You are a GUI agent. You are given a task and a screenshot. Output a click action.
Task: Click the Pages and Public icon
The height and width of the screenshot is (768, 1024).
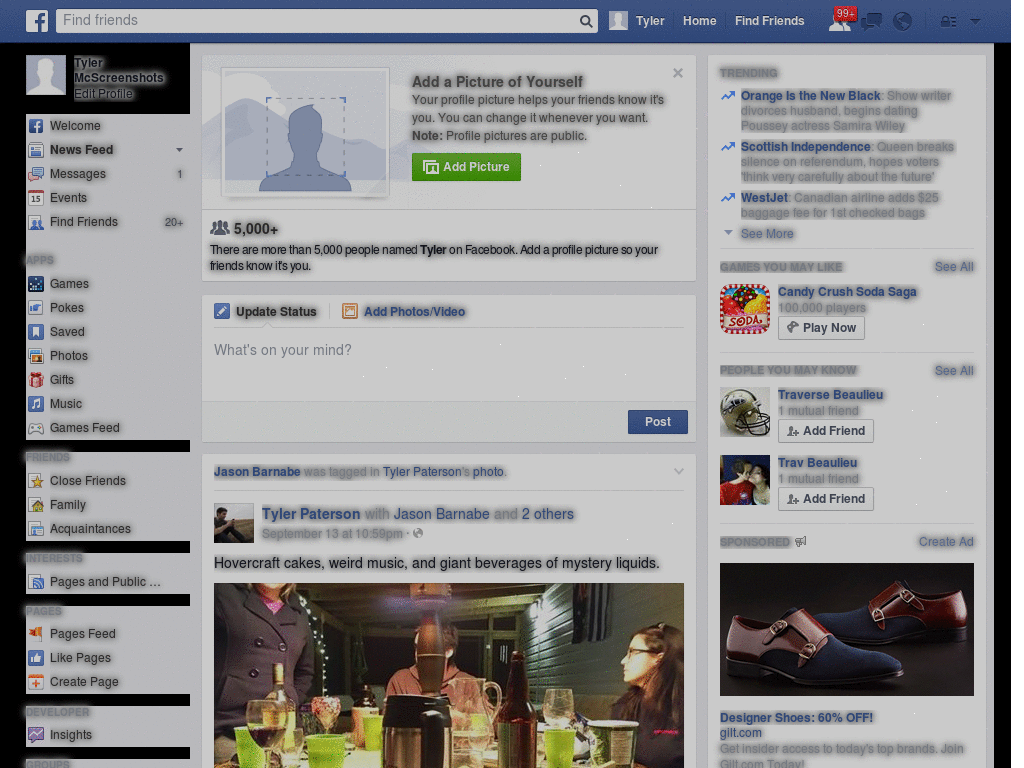(x=36, y=582)
